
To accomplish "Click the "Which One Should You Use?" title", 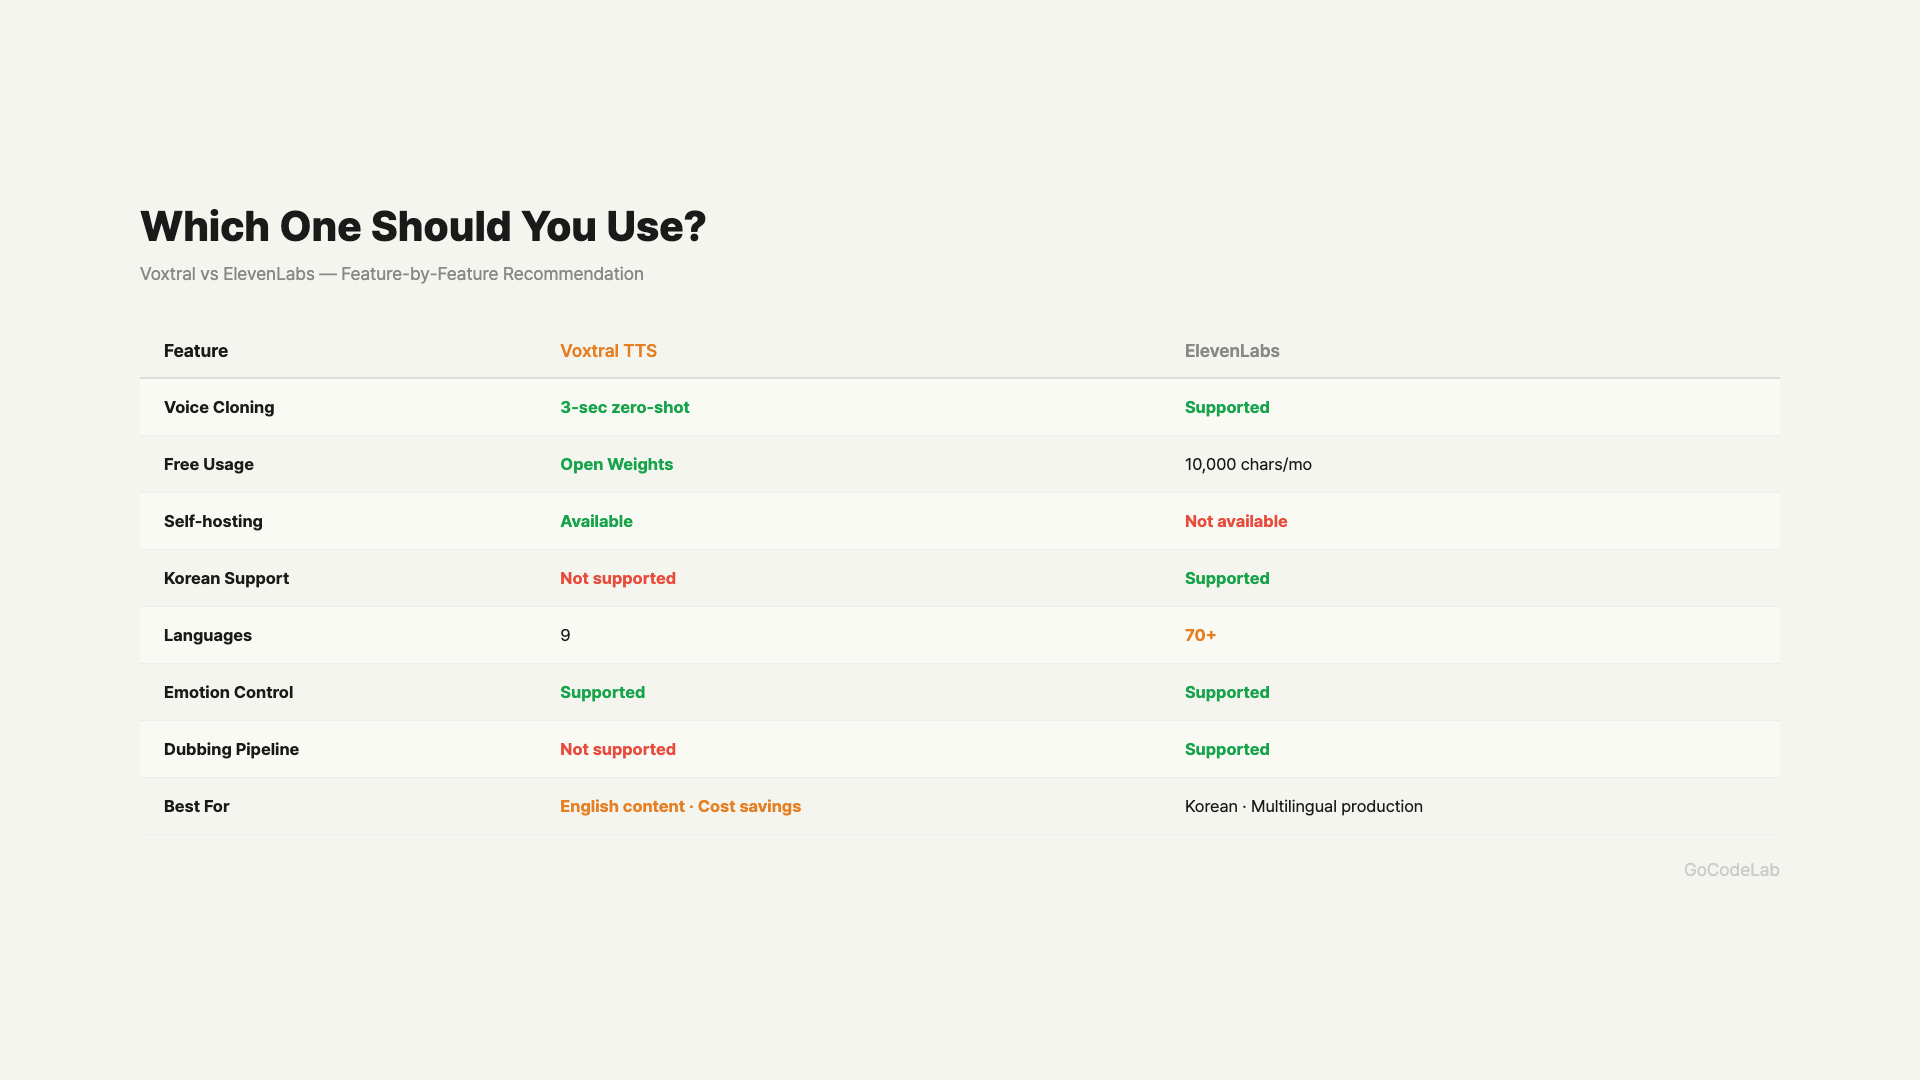I will point(423,227).
